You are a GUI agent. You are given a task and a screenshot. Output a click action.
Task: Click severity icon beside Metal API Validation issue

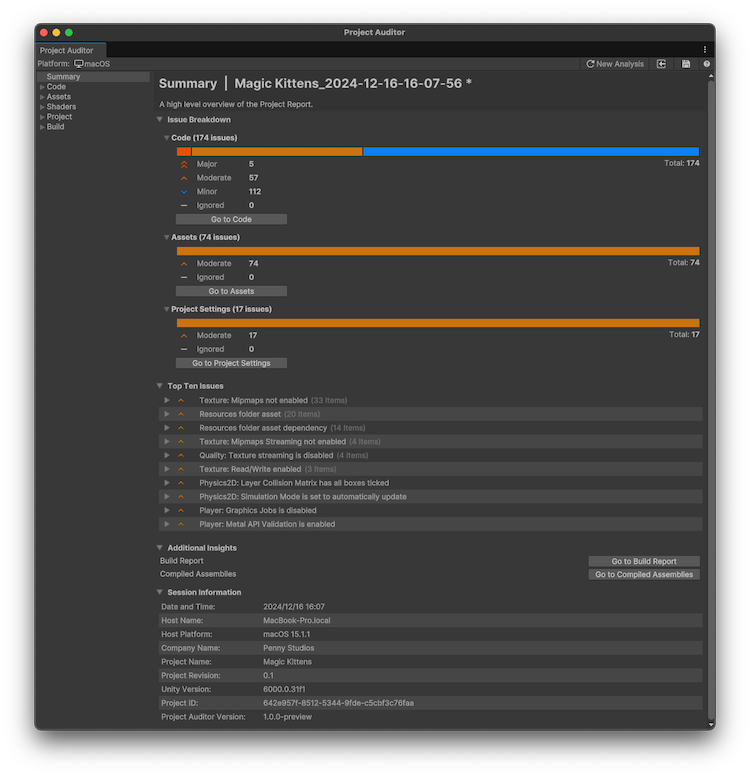click(181, 524)
